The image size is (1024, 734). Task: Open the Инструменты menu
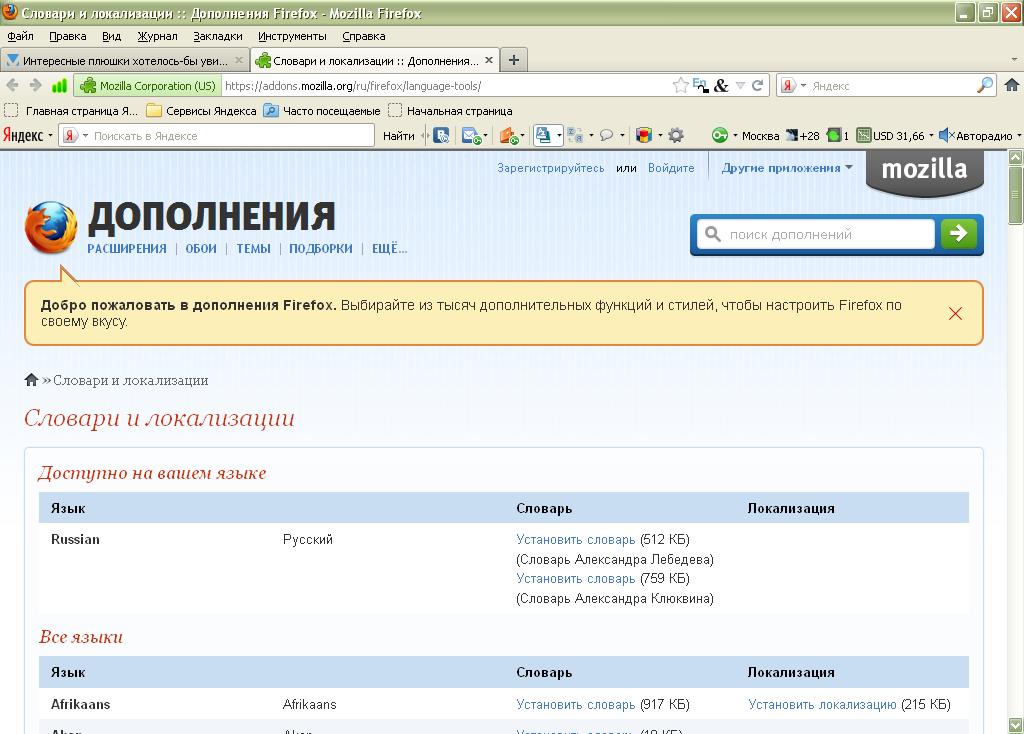[292, 36]
